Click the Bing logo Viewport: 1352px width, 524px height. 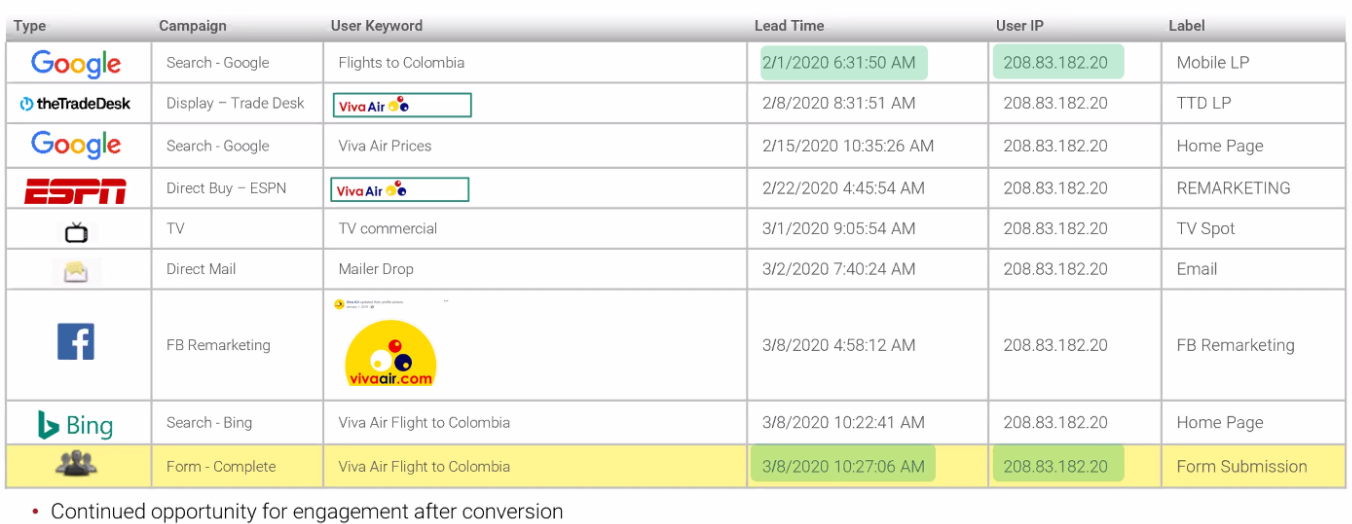(76, 425)
